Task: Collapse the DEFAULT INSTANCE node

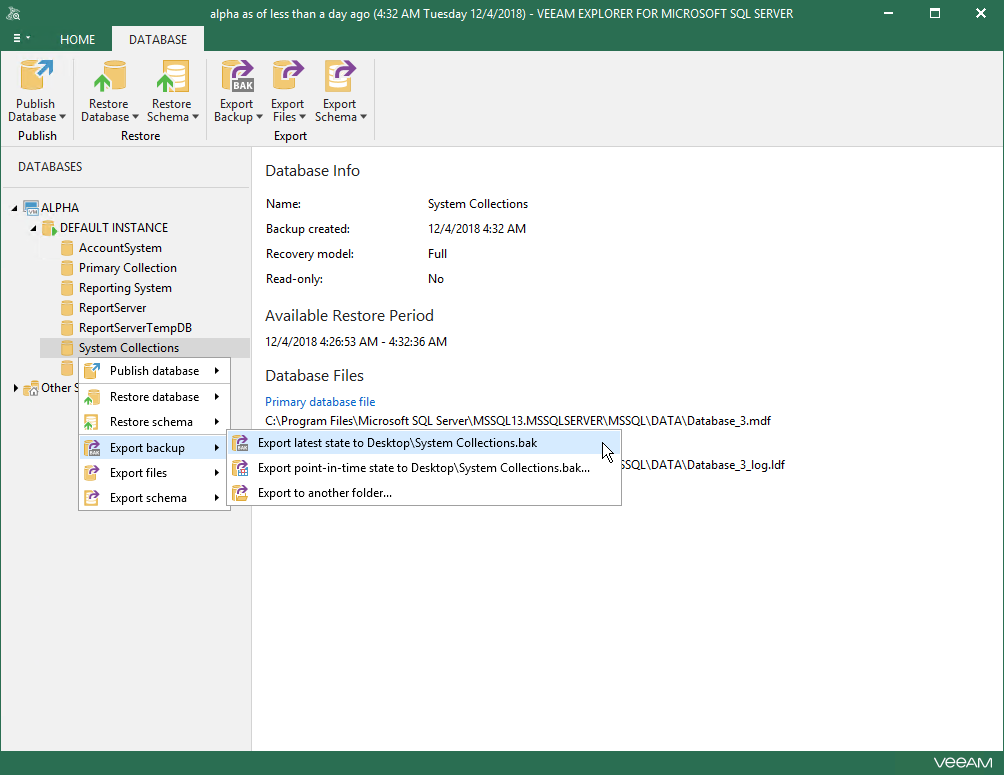Action: pos(33,228)
